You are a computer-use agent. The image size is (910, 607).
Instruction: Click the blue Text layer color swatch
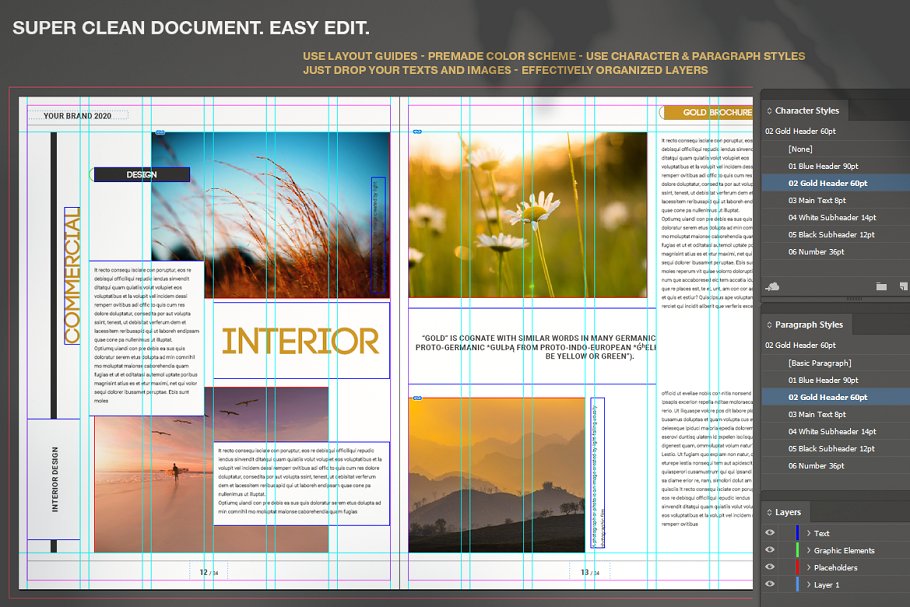tap(796, 533)
